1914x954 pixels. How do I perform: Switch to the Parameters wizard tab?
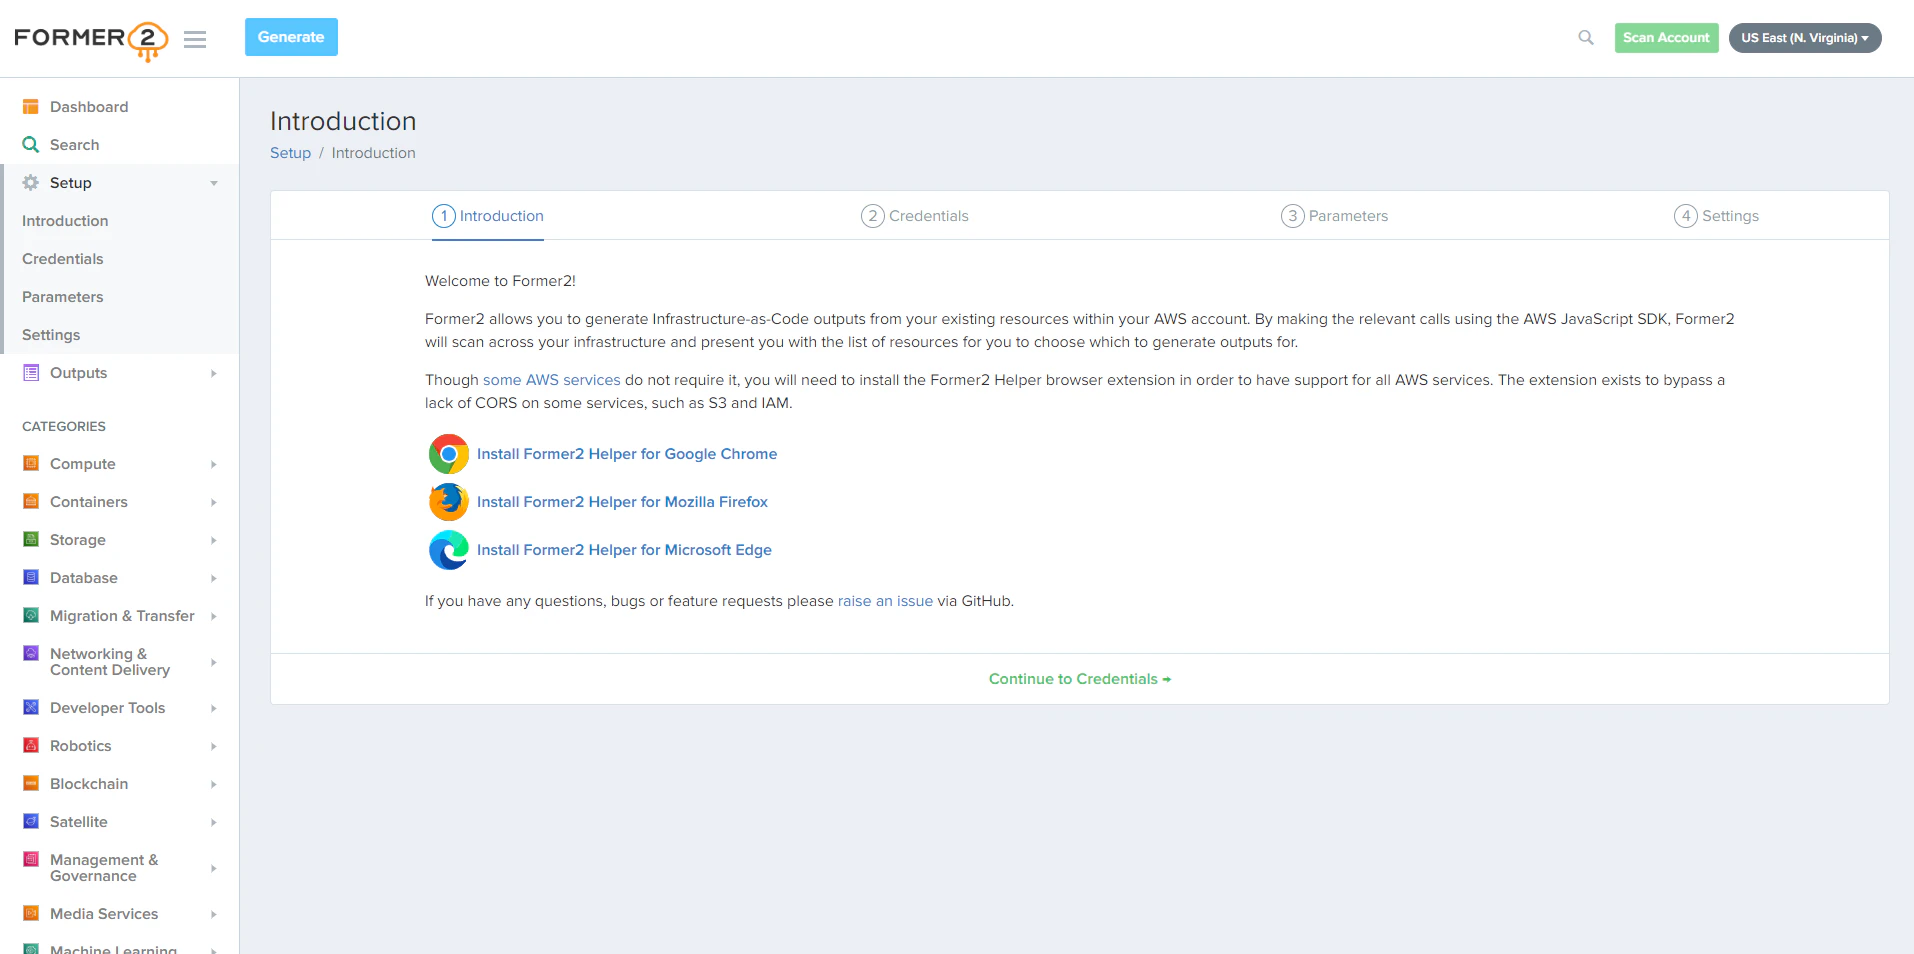1335,216
